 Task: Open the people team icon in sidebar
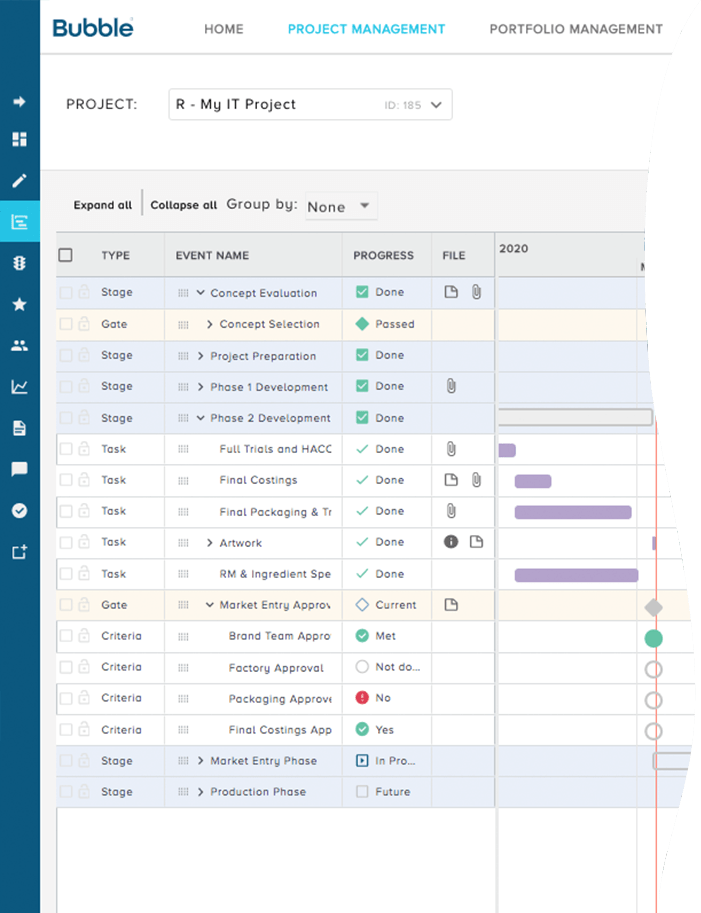(19, 345)
